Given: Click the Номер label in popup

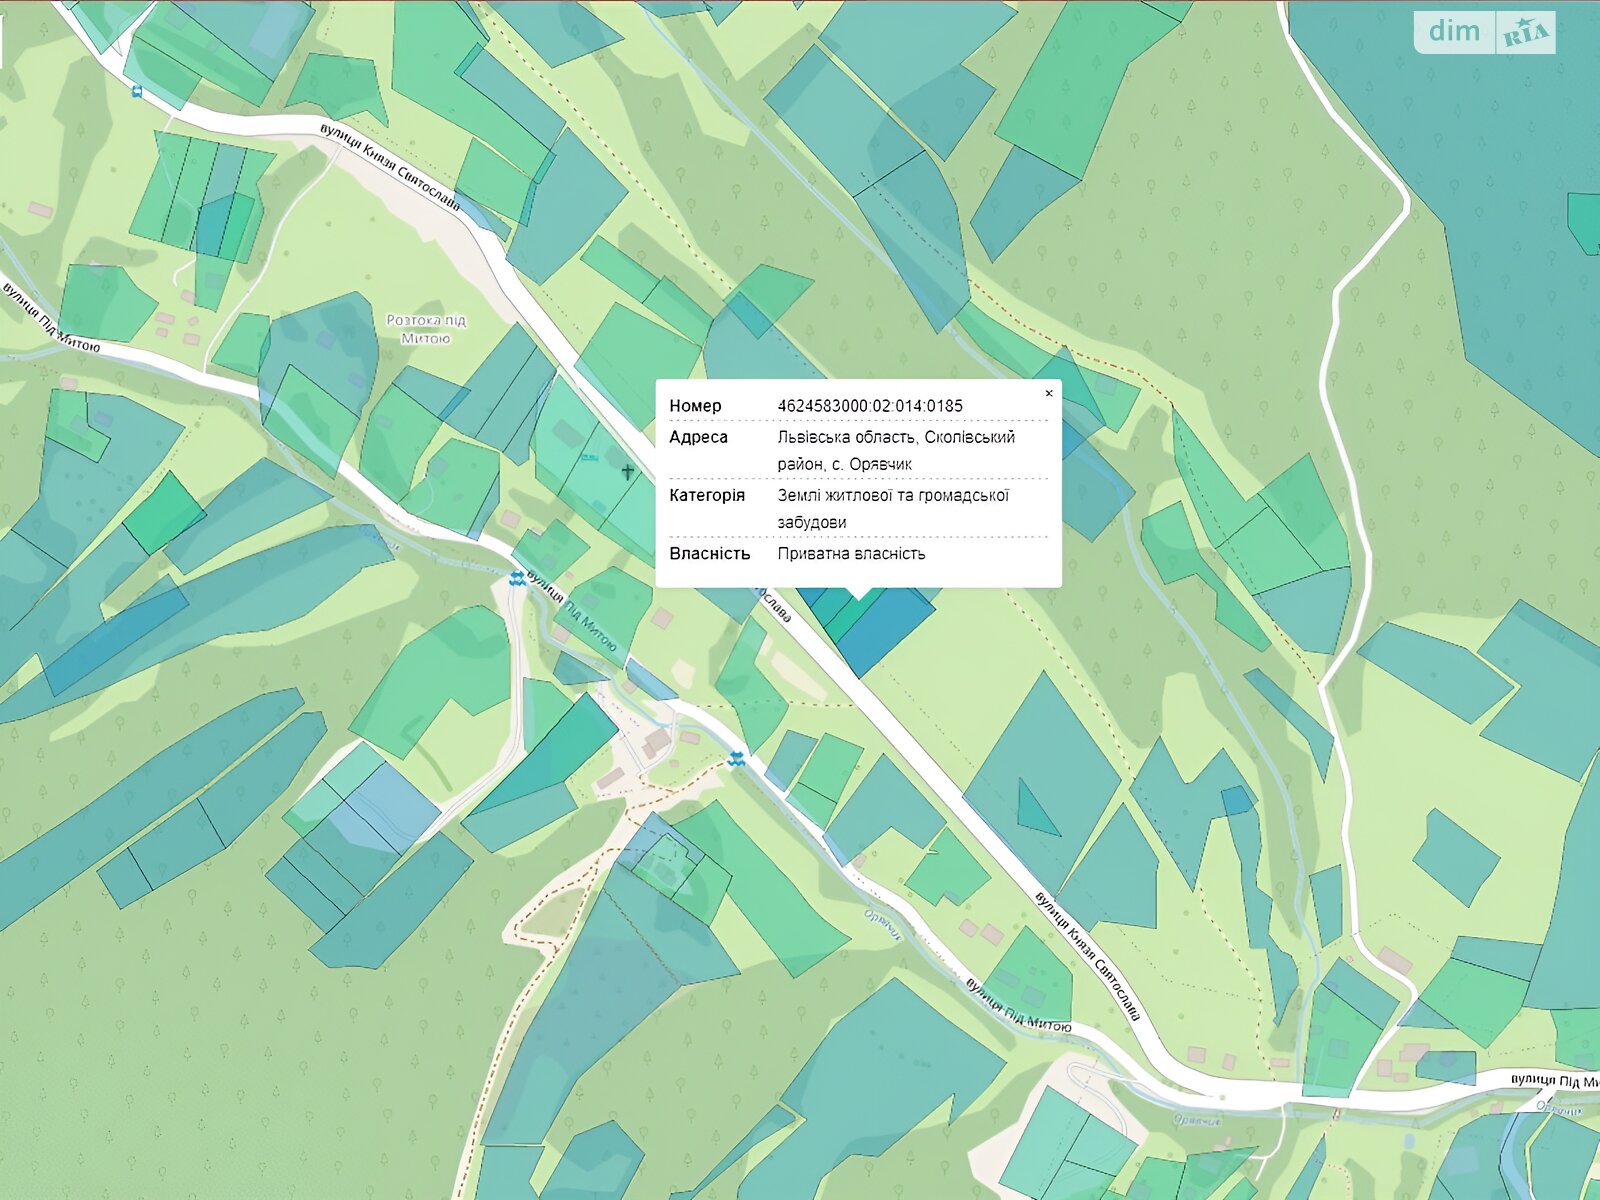Looking at the screenshot, I should (695, 406).
